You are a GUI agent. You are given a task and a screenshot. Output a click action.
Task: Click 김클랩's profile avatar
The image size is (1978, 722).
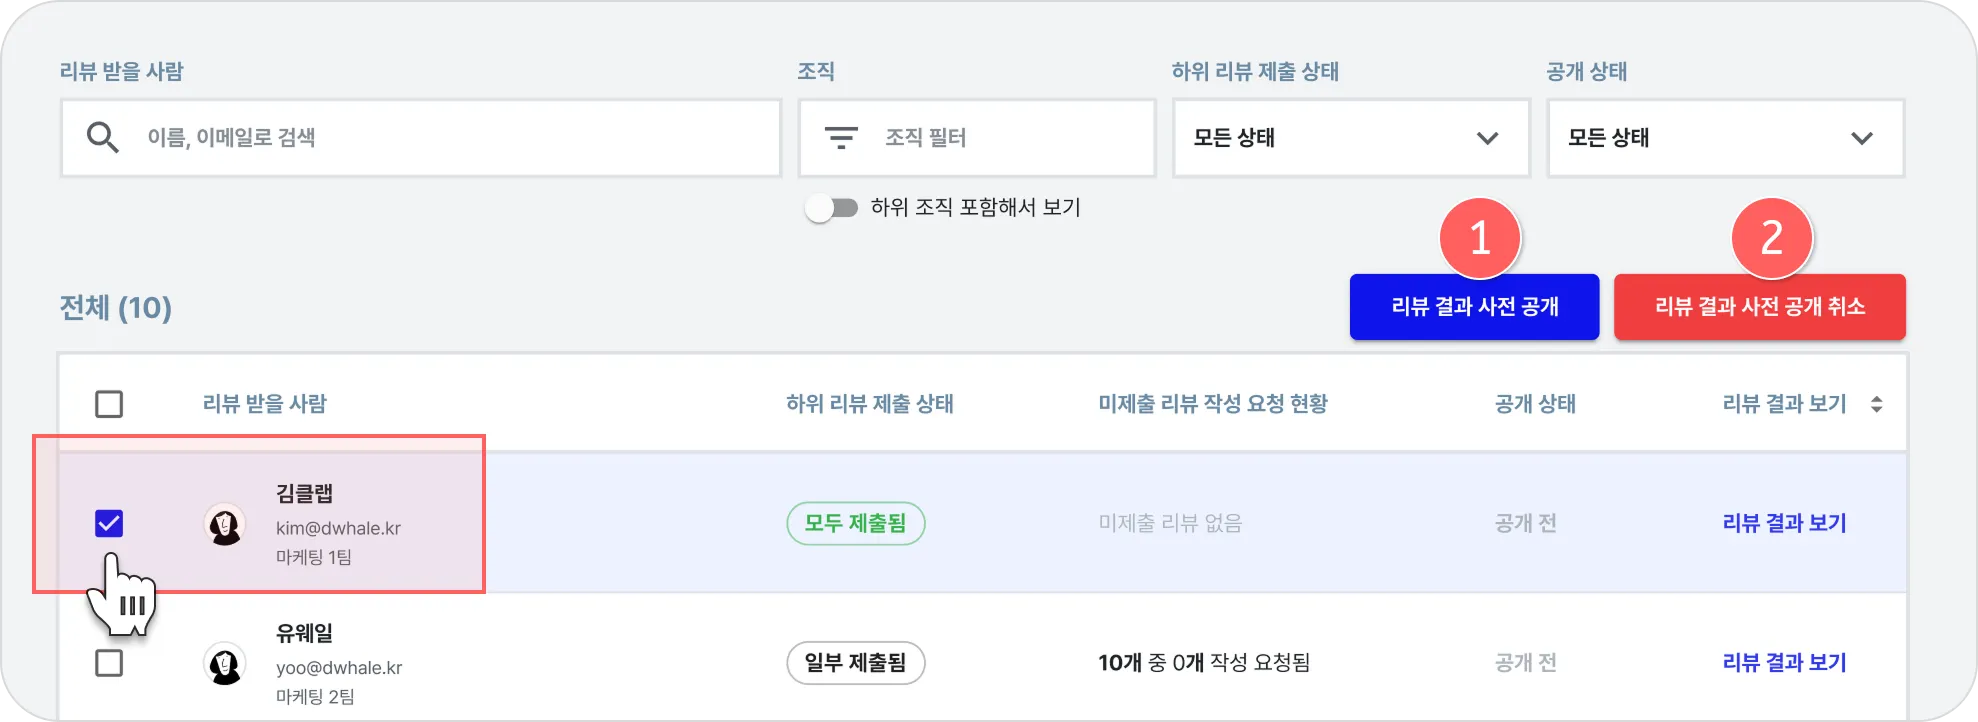pos(225,524)
